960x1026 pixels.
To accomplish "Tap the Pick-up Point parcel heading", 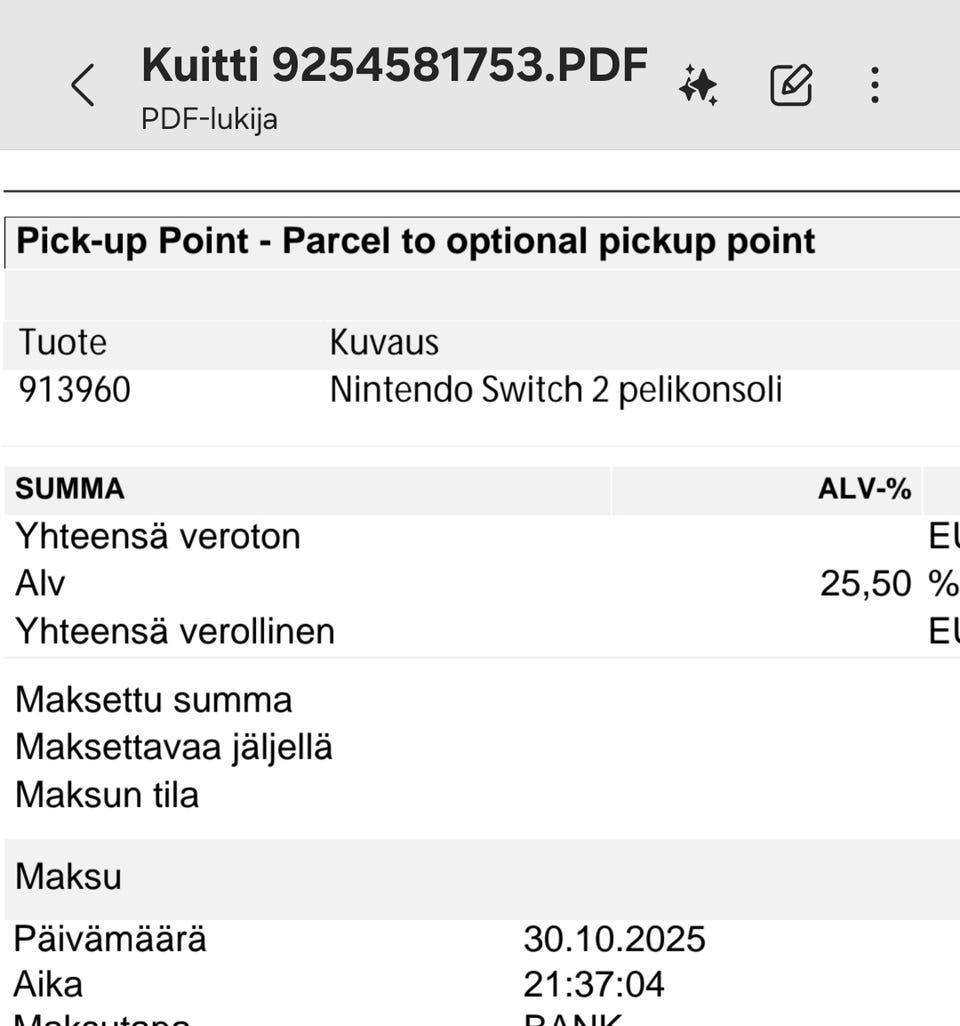I will coord(416,241).
